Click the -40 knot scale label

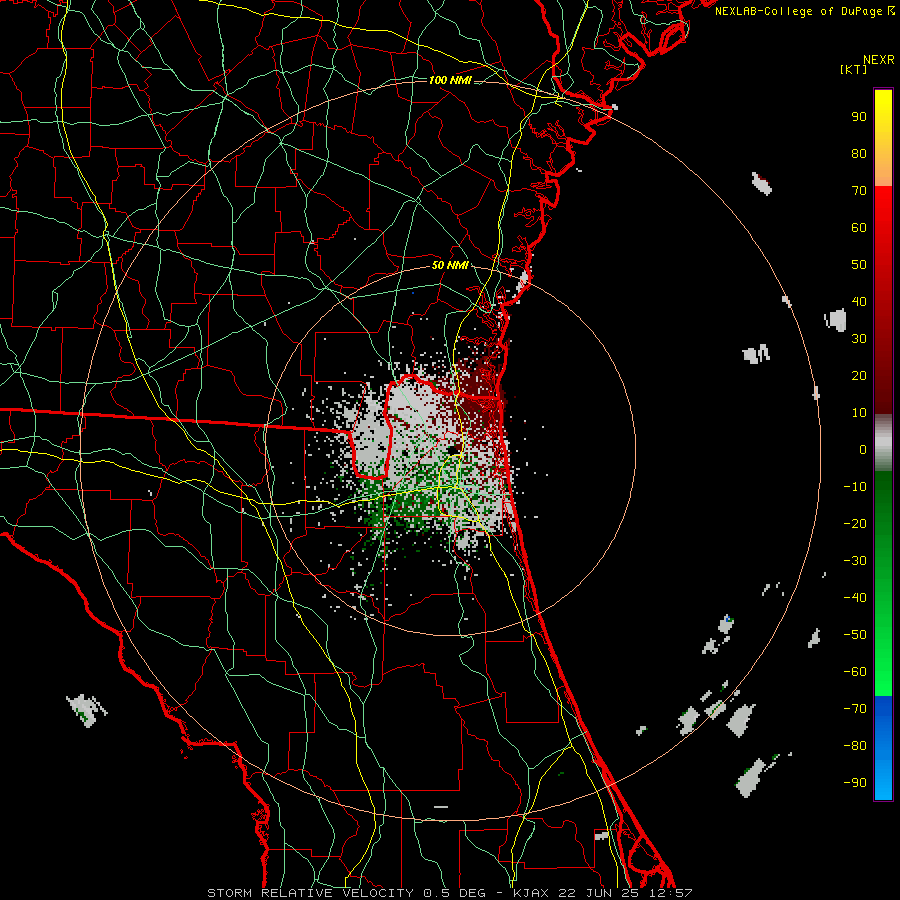pos(855,598)
